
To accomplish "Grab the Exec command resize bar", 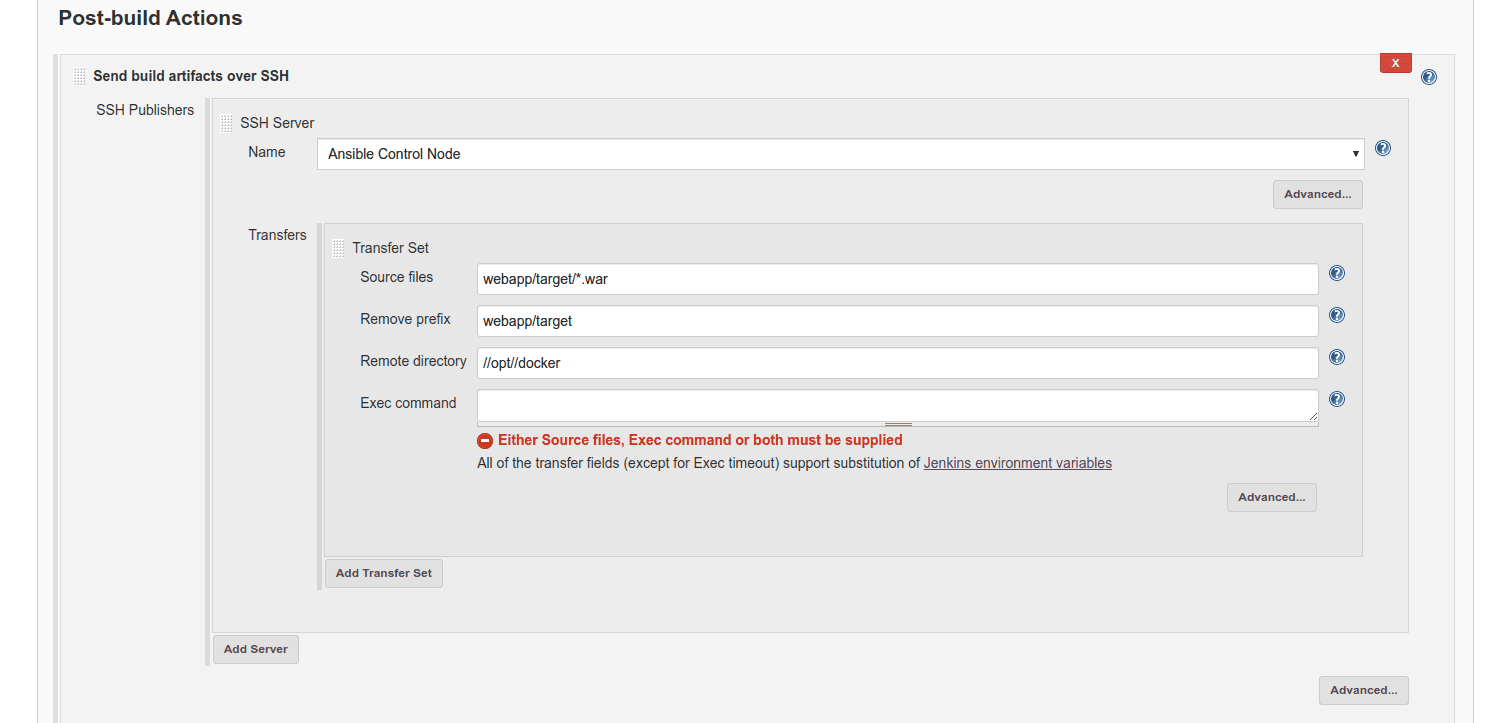I will [x=897, y=424].
